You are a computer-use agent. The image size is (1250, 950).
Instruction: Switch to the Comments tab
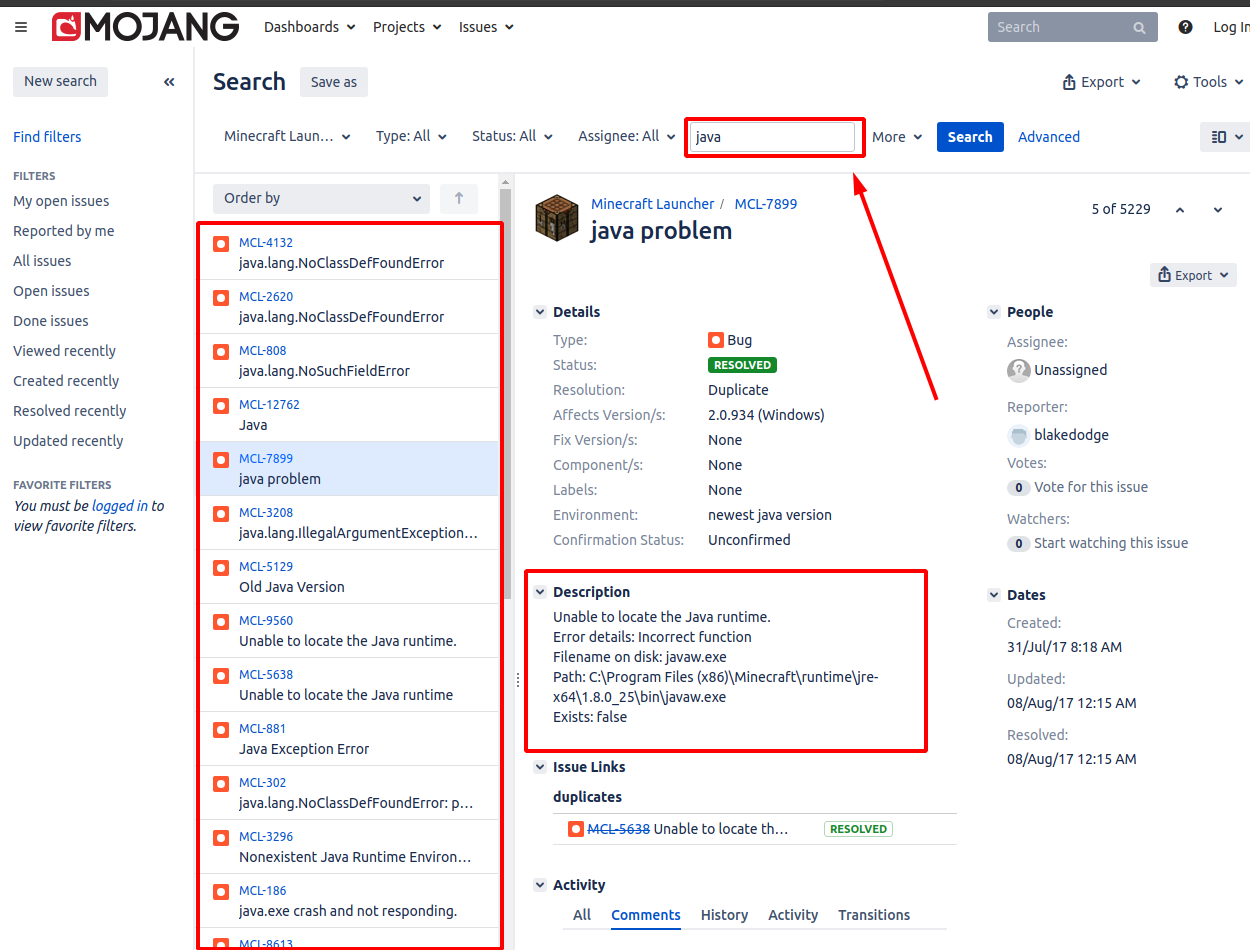(646, 915)
